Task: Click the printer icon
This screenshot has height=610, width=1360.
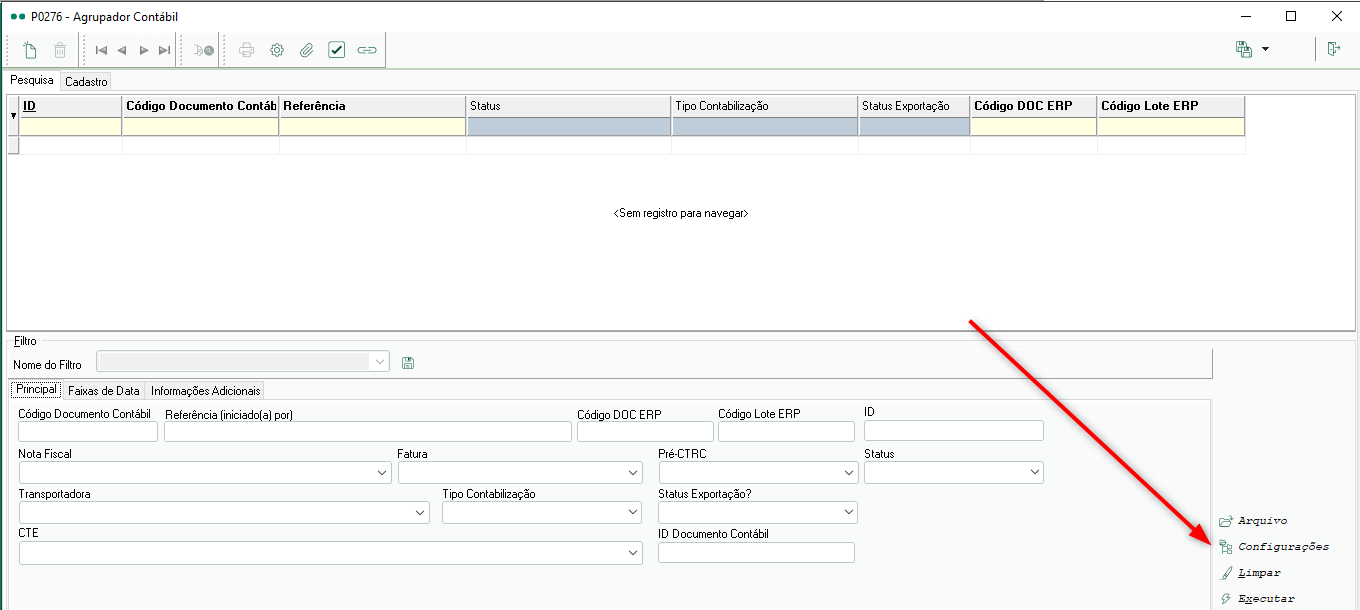Action: tap(247, 50)
